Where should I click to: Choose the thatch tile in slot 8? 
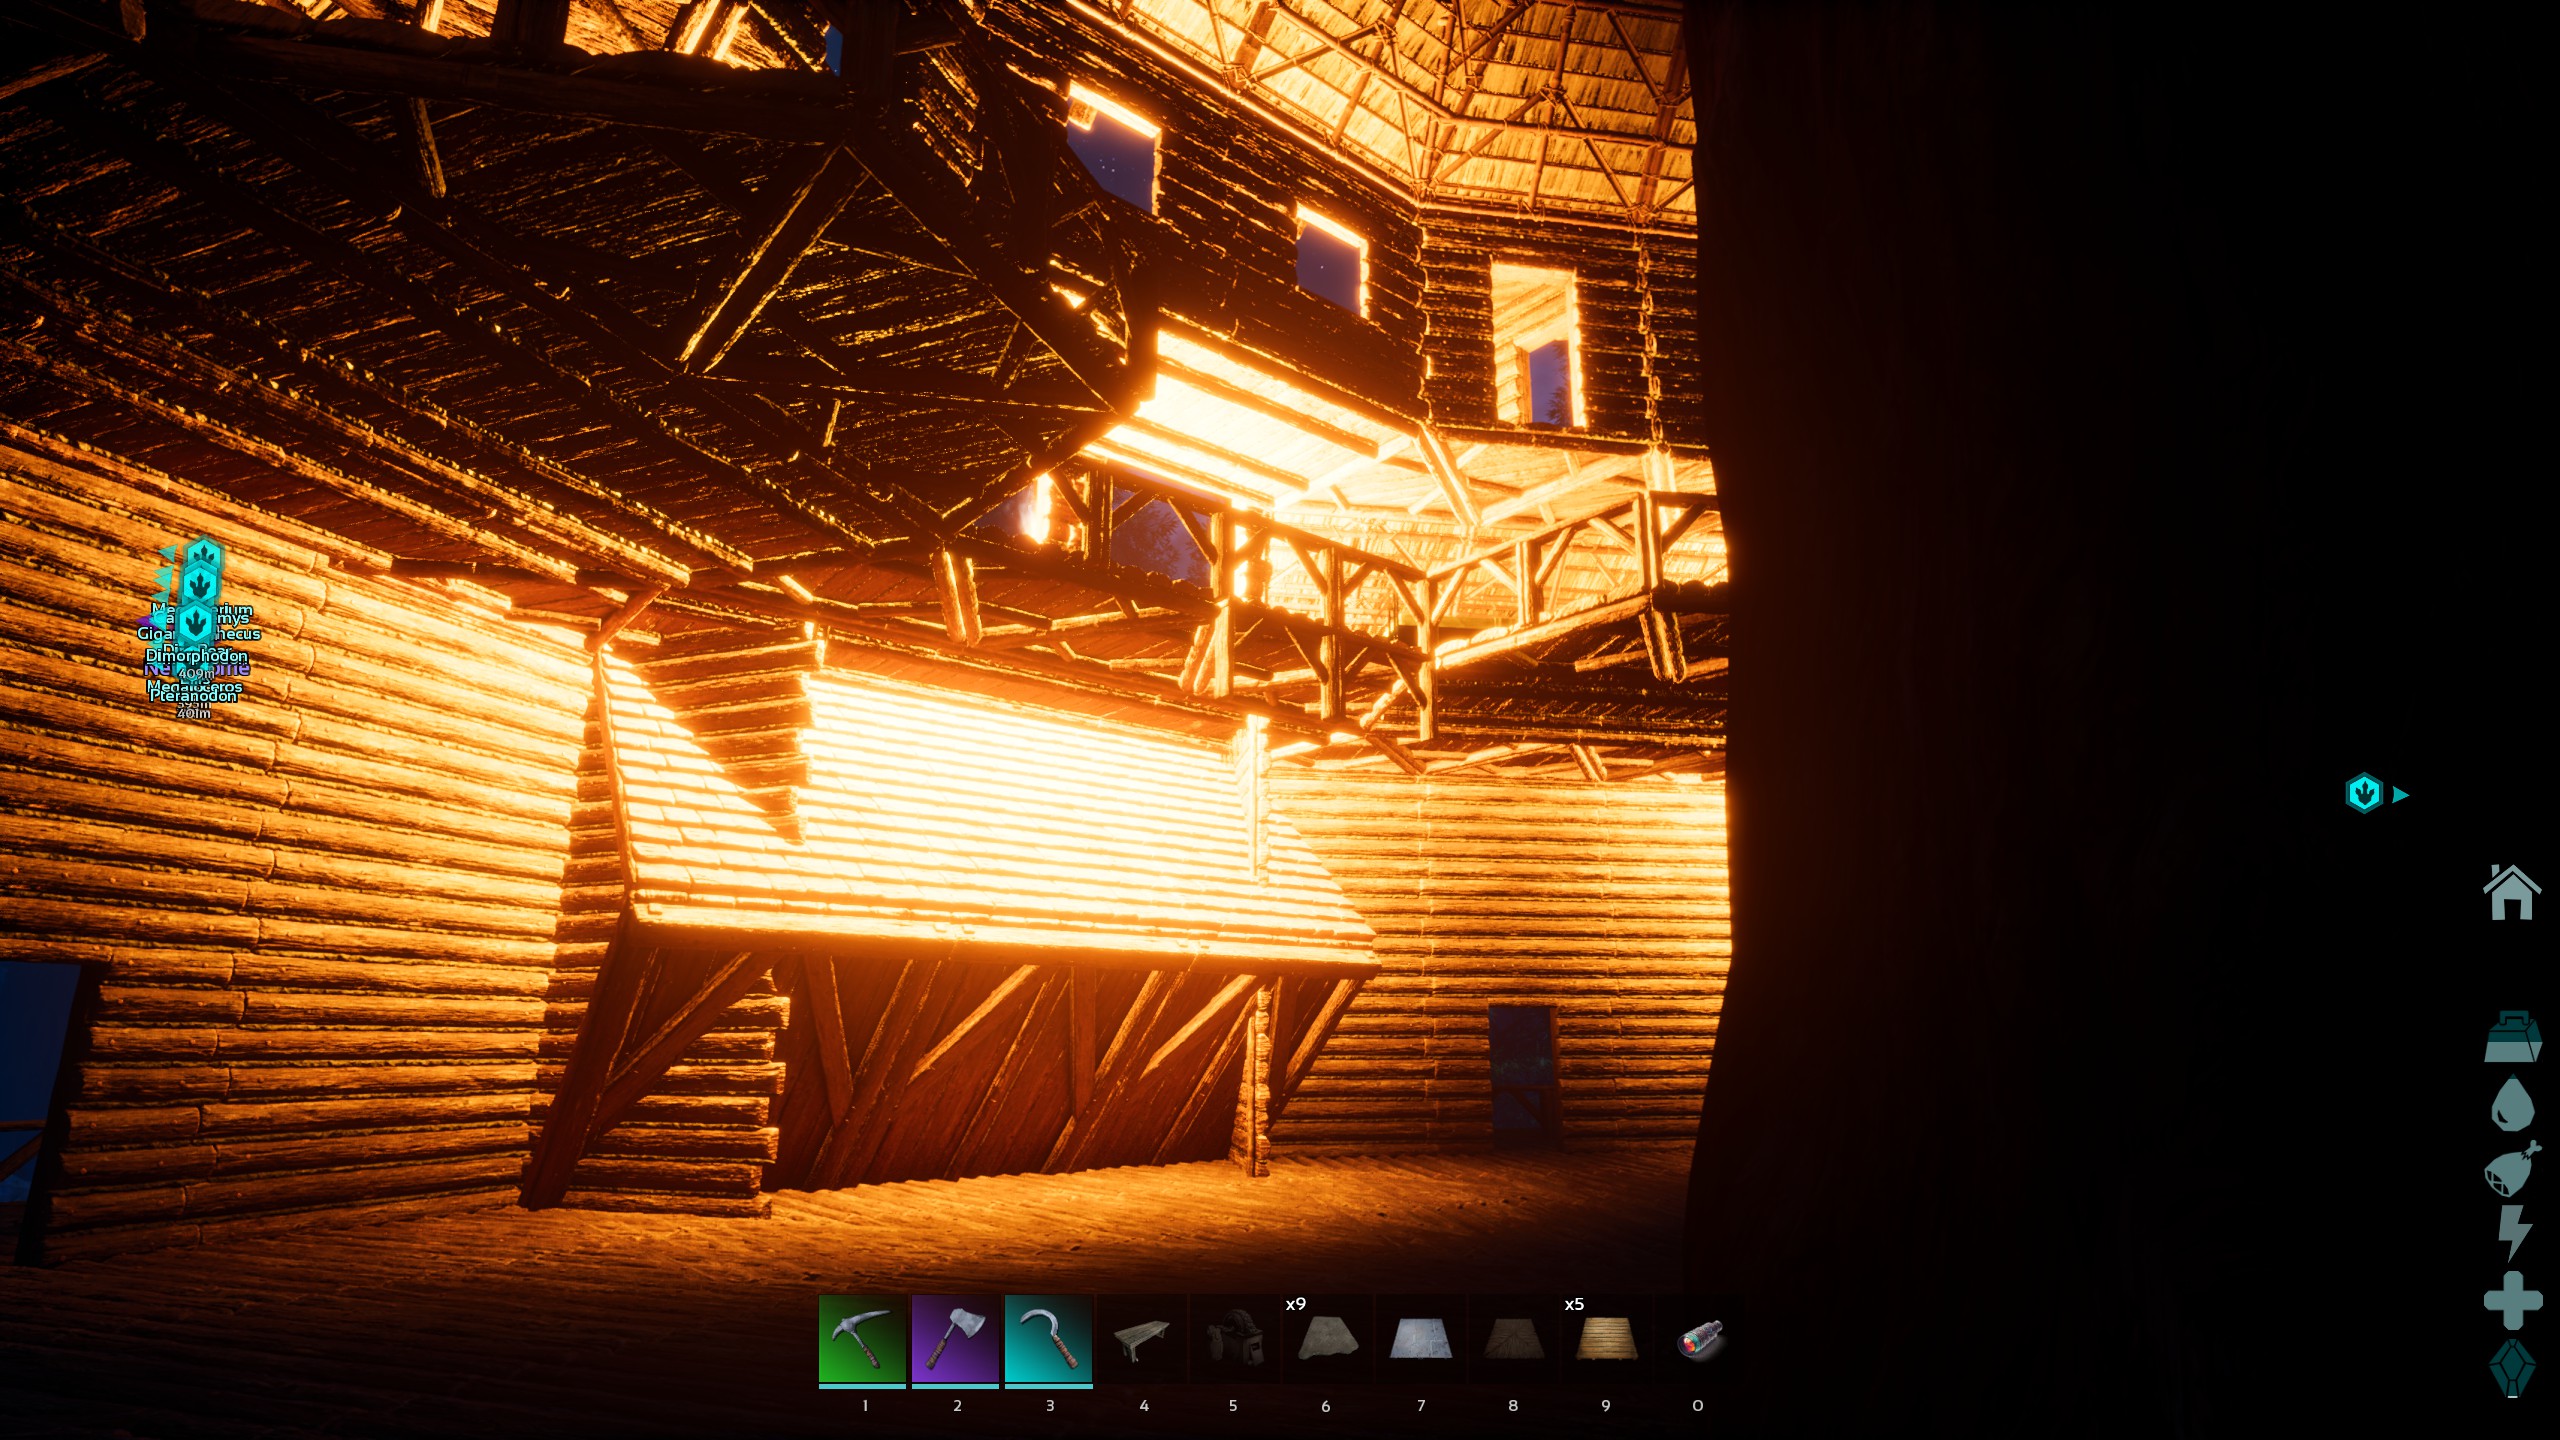1513,1340
